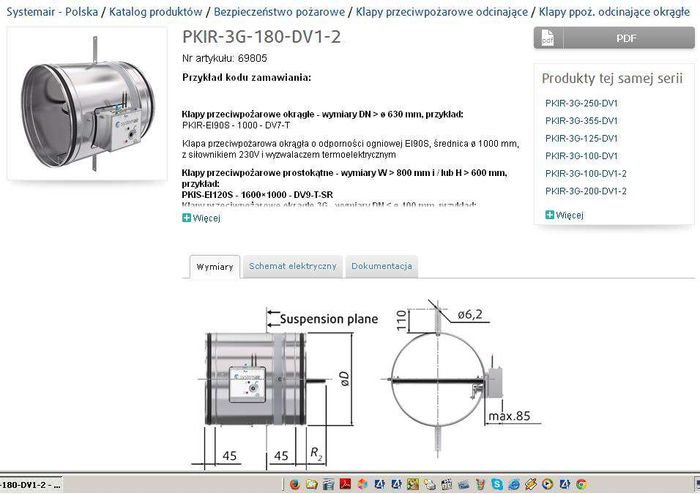Viewport: 700px width, 494px height.
Task: Expand same-series products list with Więcej
Action: pyautogui.click(x=564, y=215)
